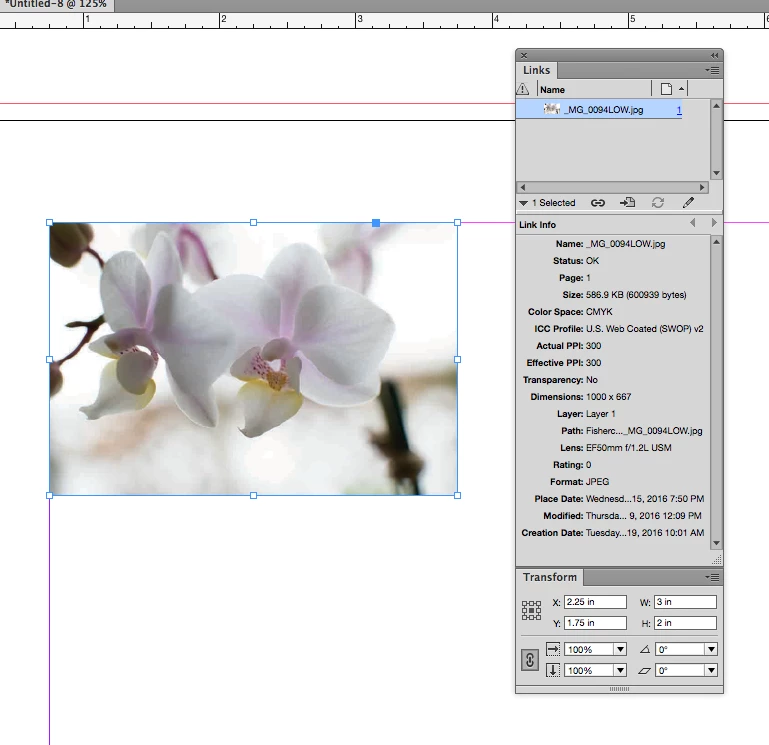
Task: Click the reference point locator grid
Action: tap(531, 611)
